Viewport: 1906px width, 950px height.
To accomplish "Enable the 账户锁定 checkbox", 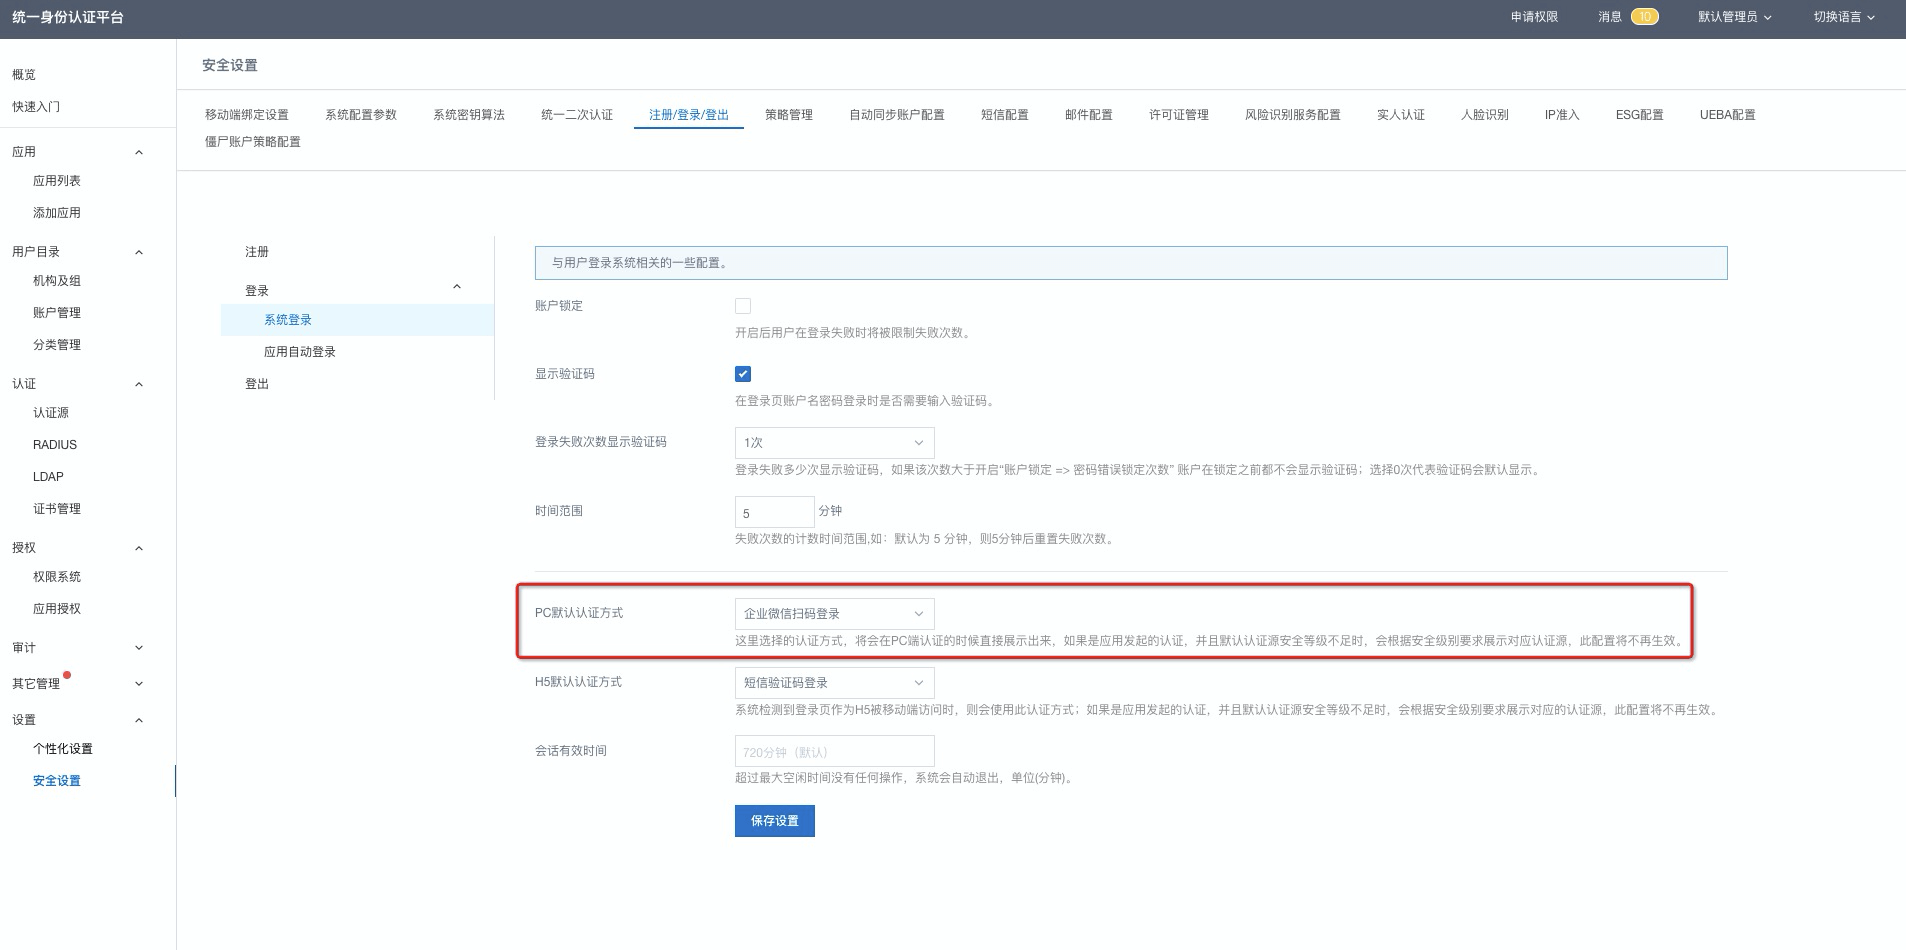I will pos(743,306).
